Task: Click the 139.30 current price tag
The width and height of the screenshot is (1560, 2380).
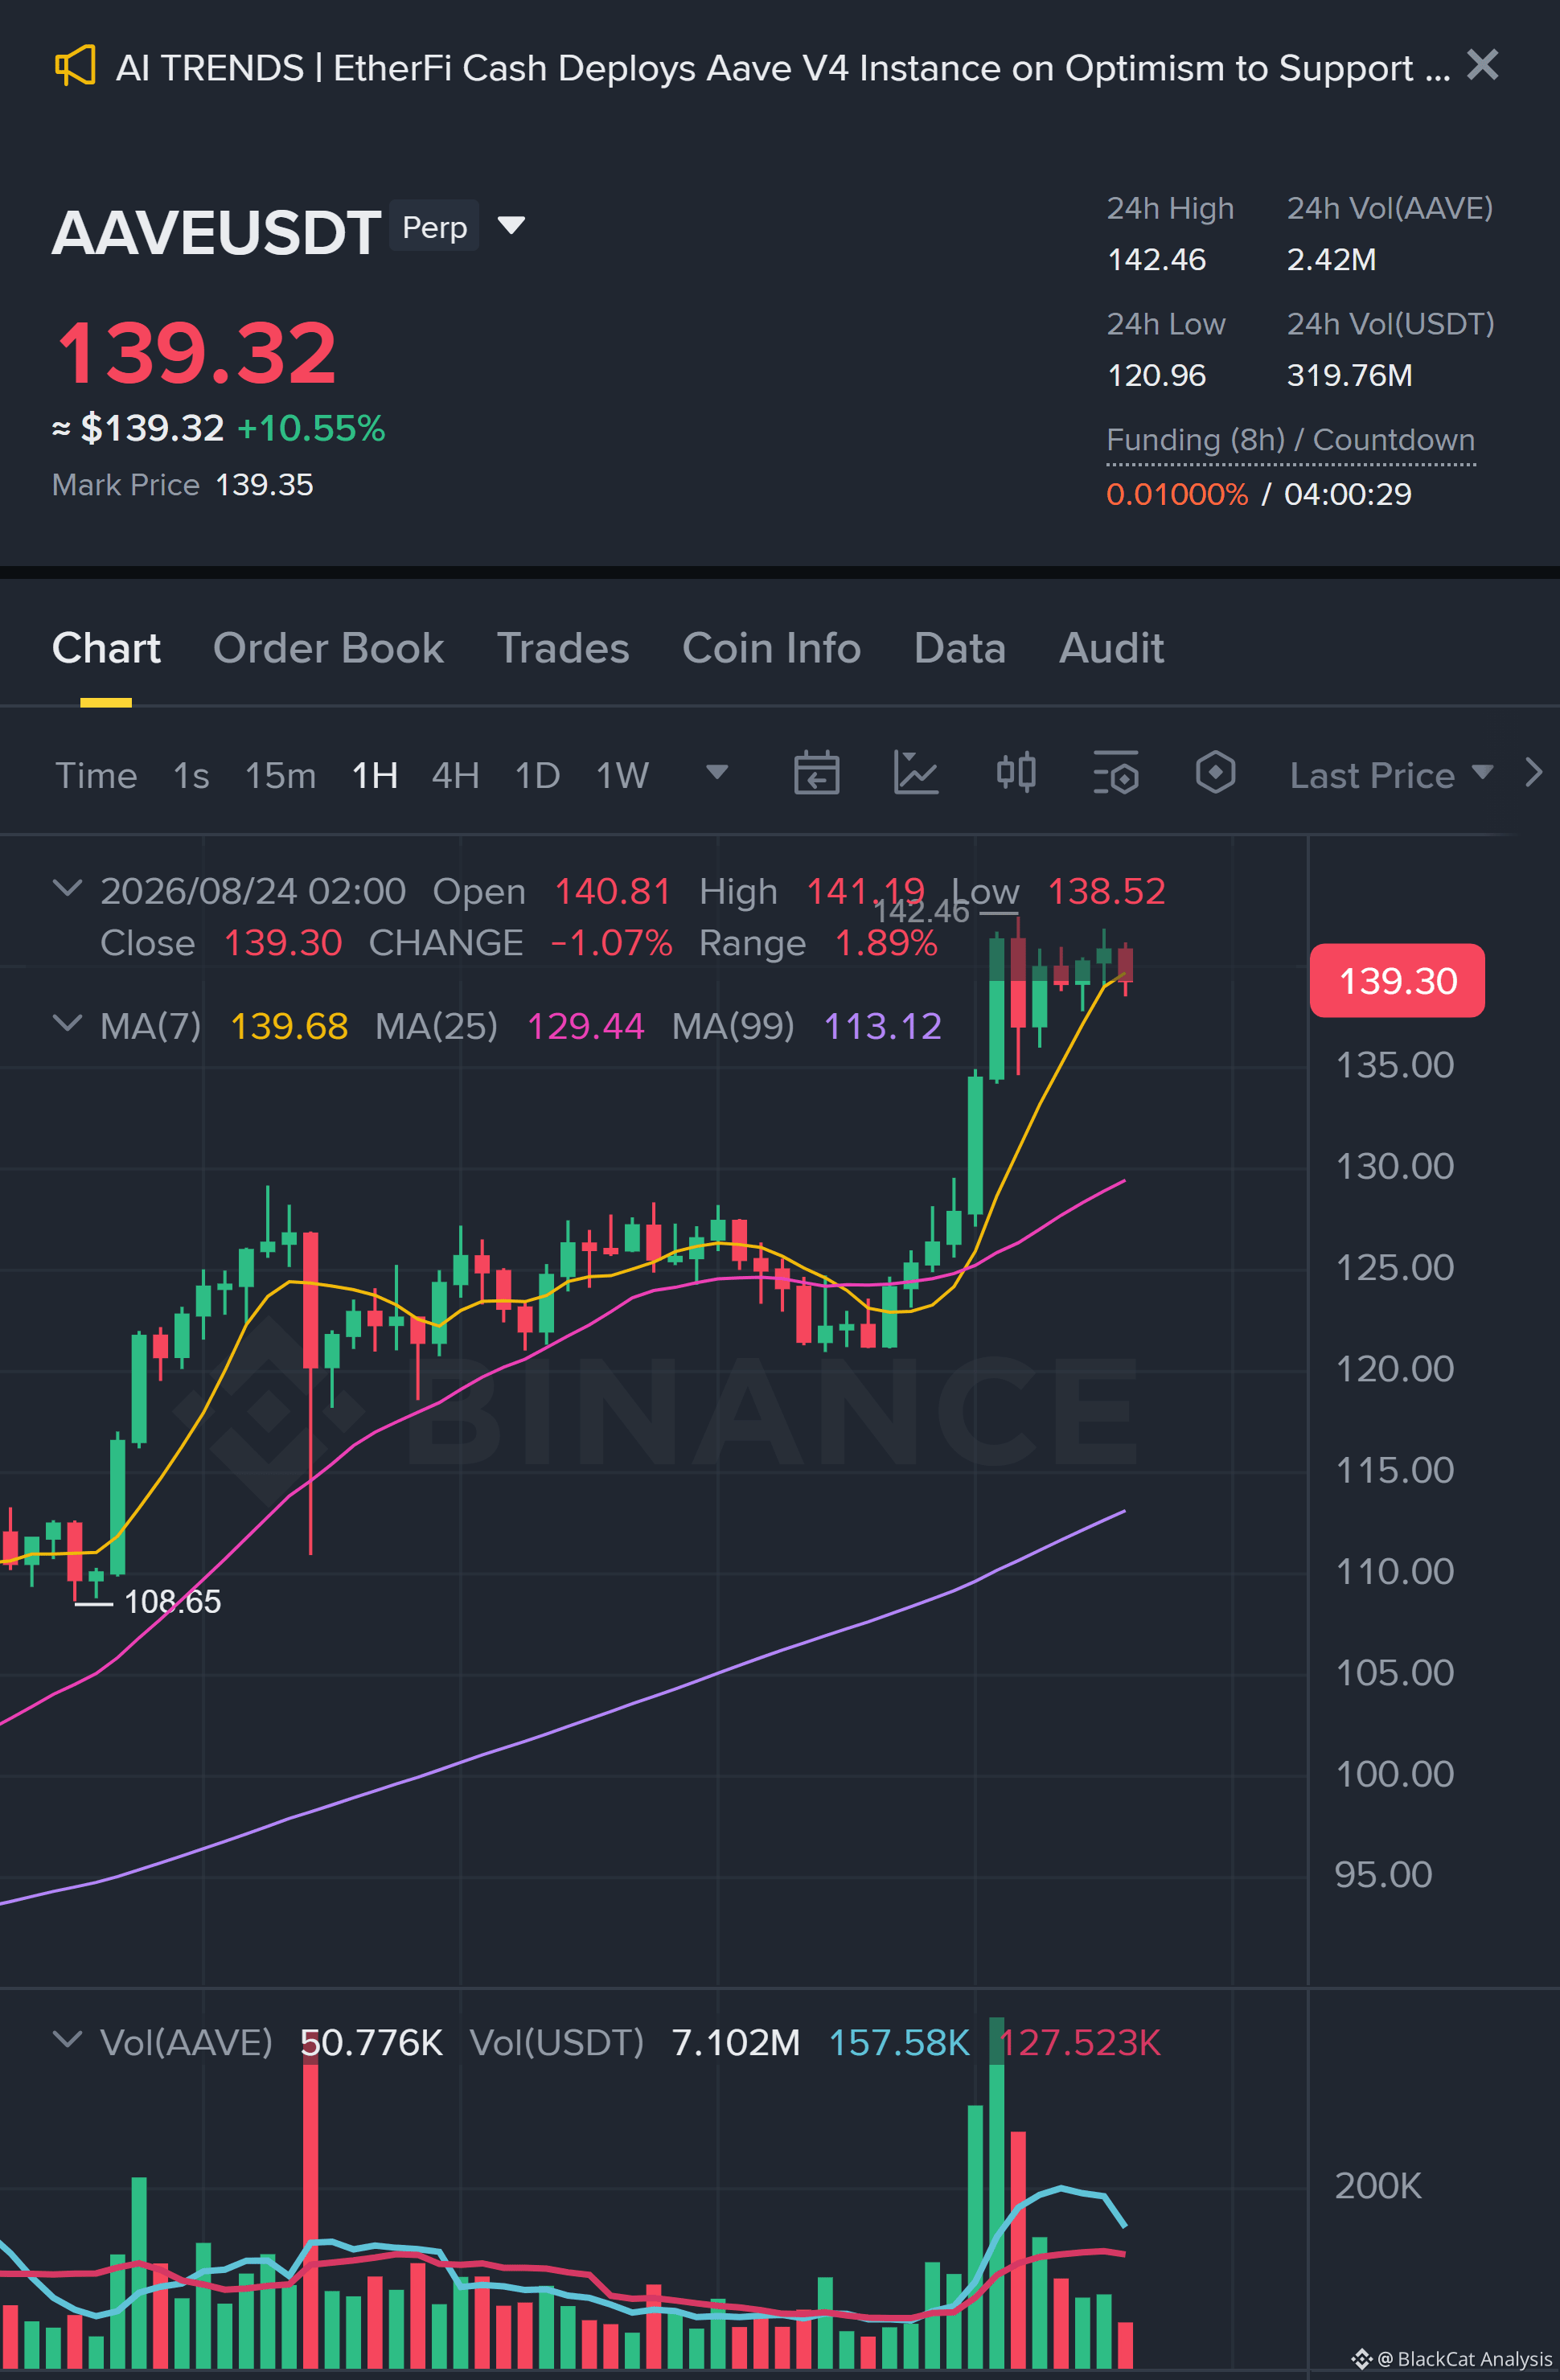Action: point(1397,981)
